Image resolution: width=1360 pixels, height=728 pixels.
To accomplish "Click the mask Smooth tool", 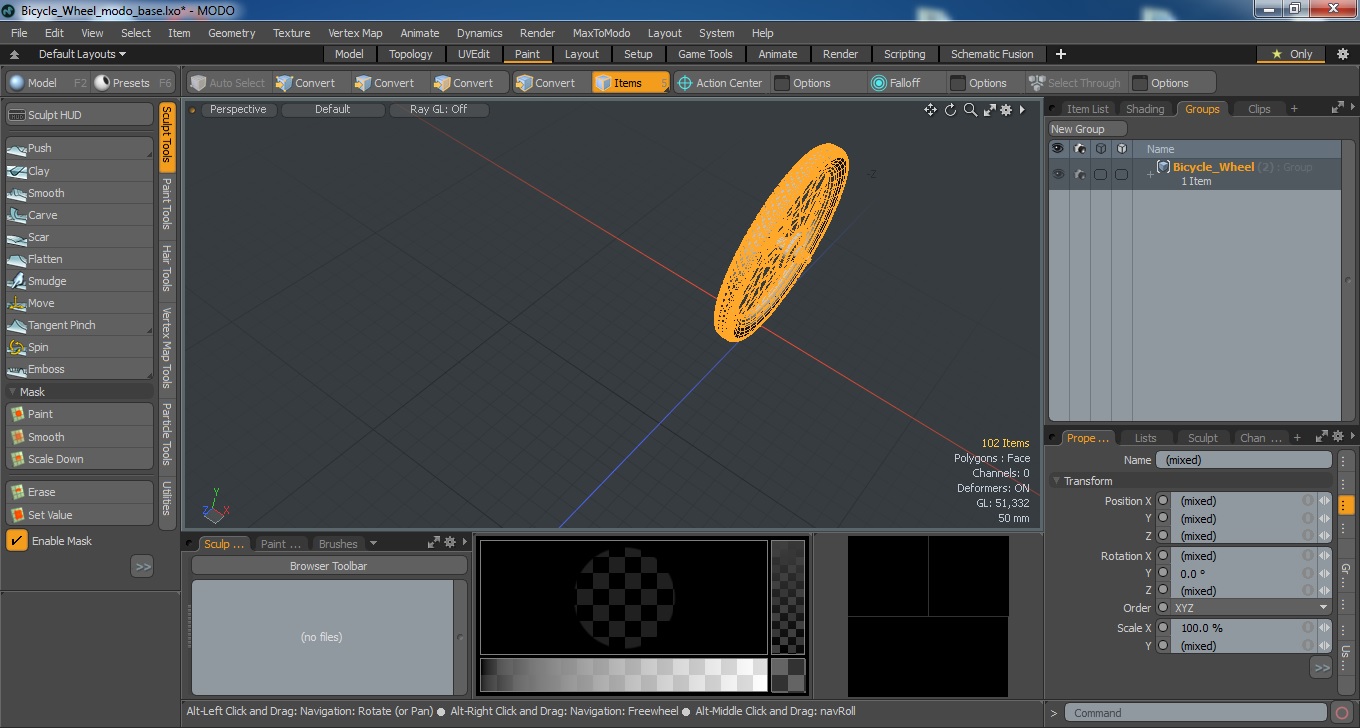I will (x=80, y=437).
